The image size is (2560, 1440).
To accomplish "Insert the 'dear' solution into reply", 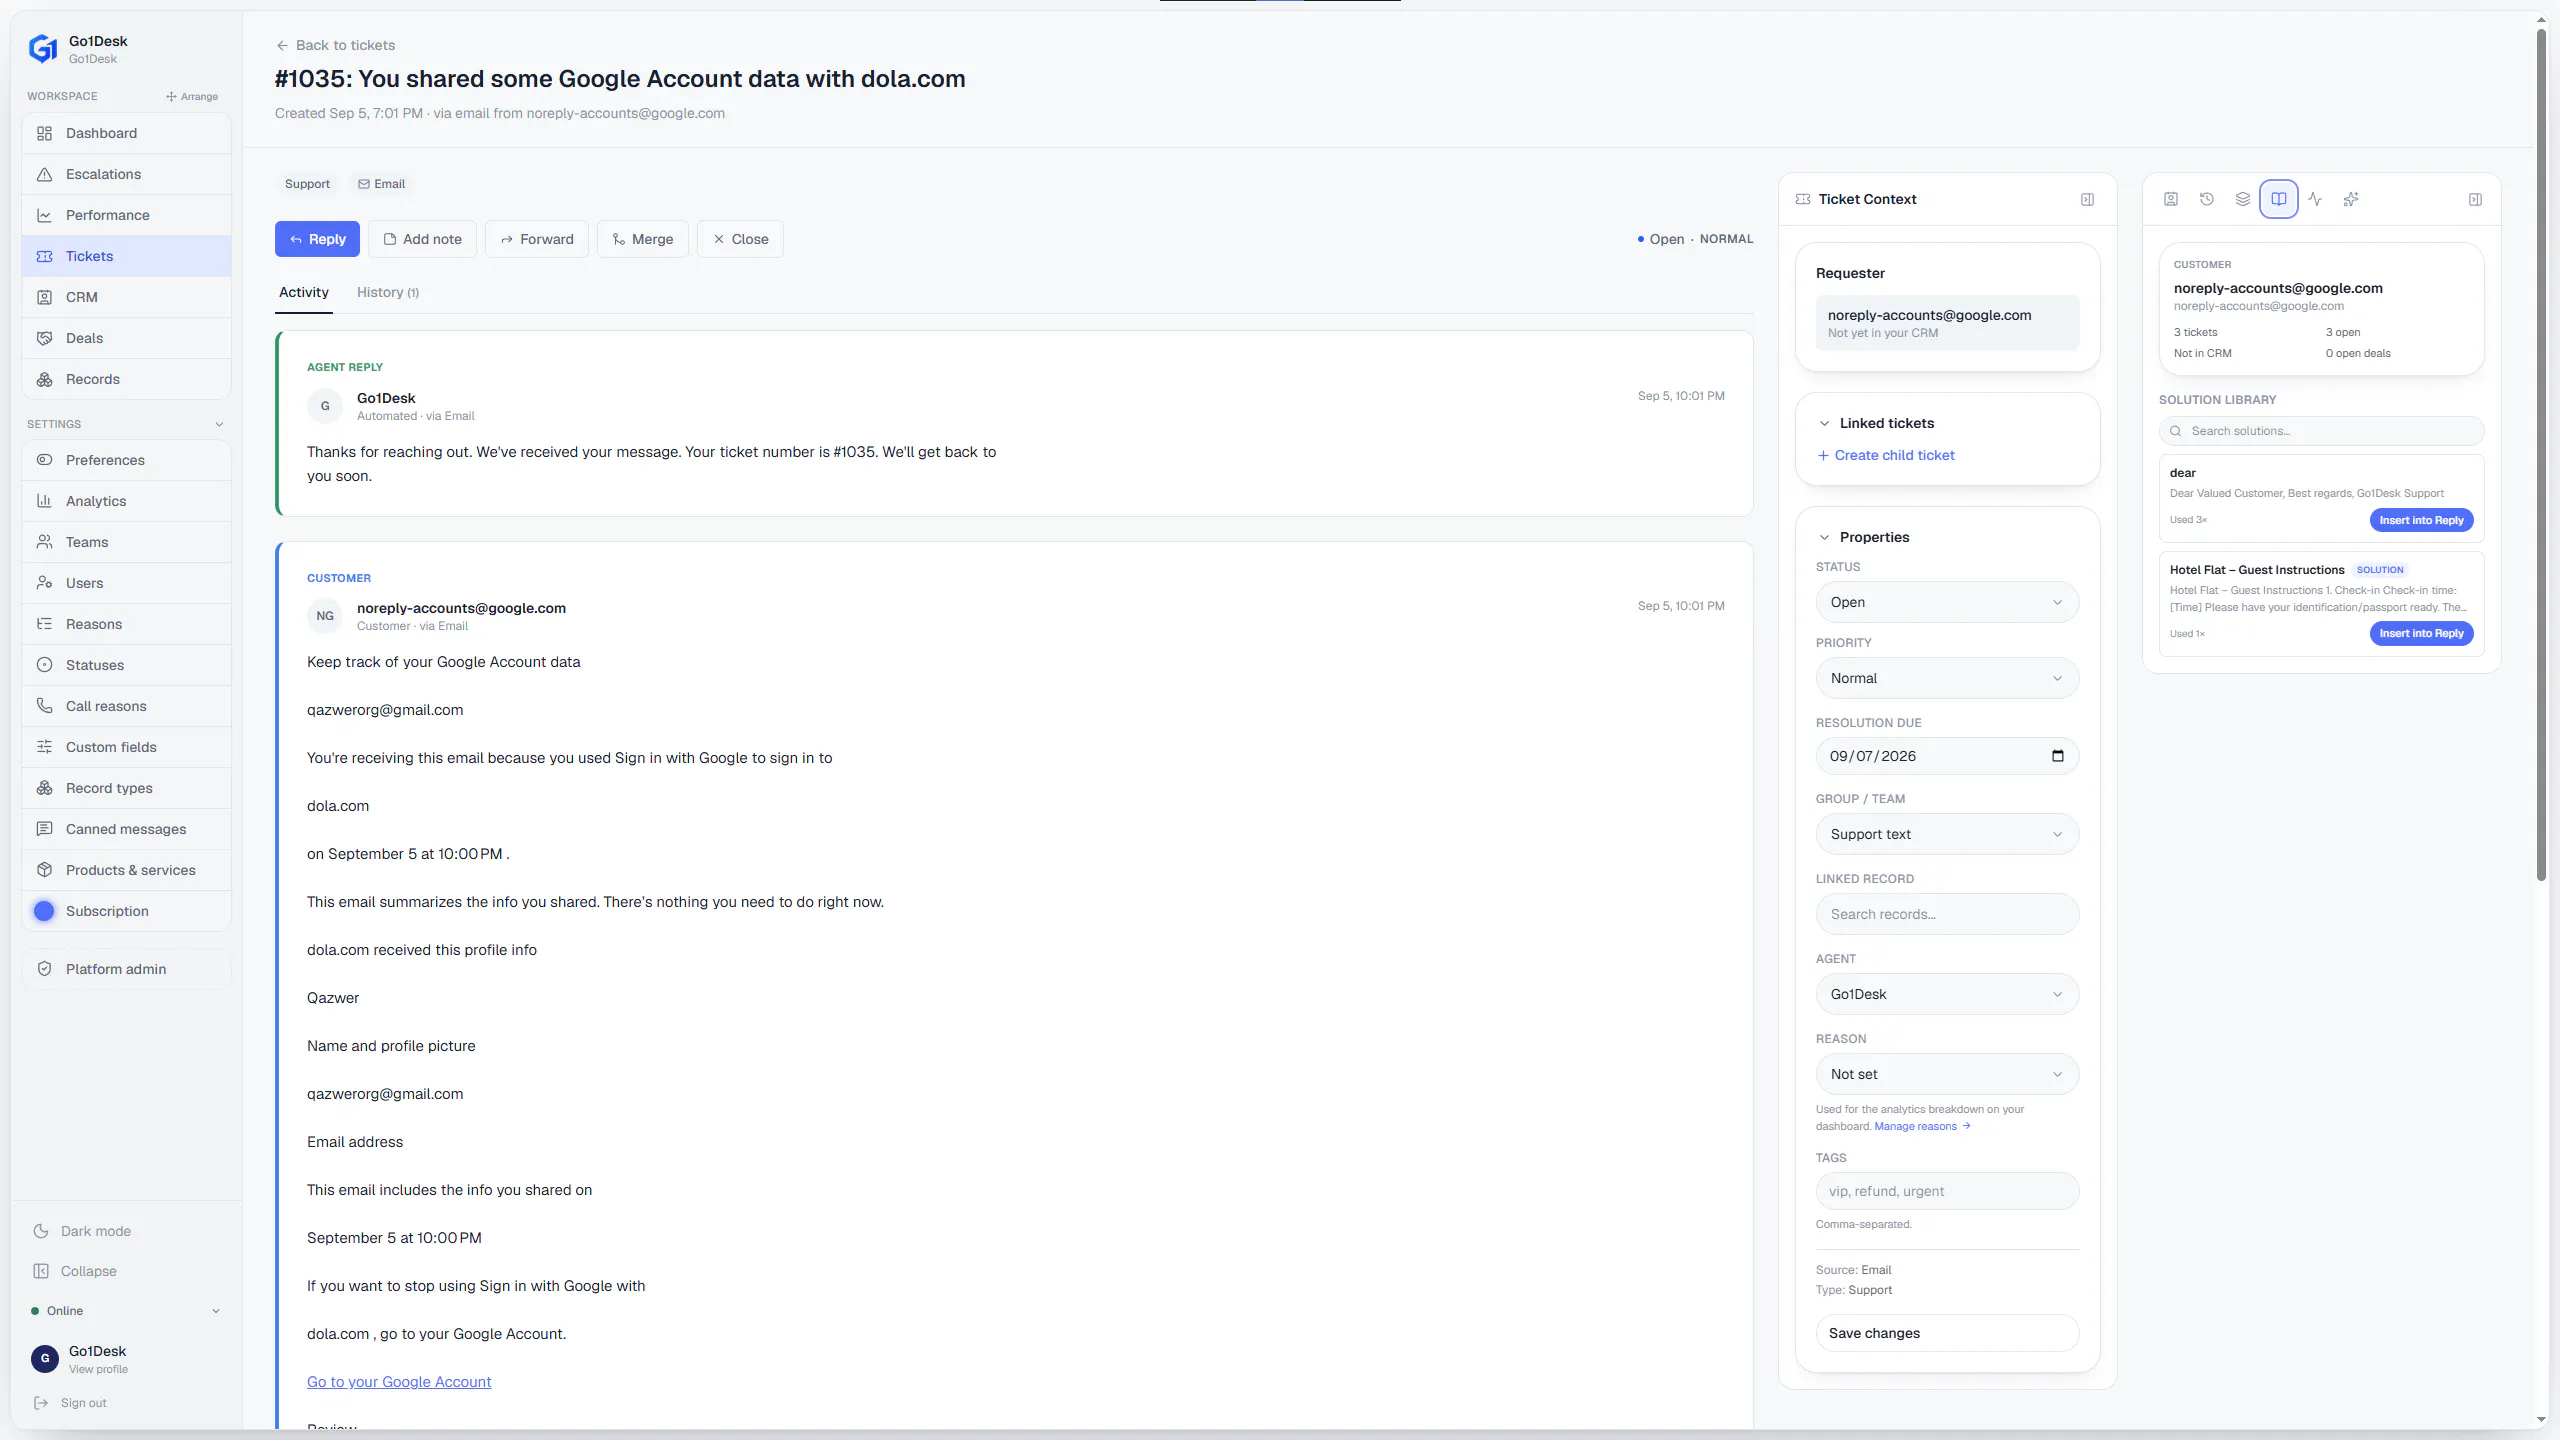I will click(2421, 520).
